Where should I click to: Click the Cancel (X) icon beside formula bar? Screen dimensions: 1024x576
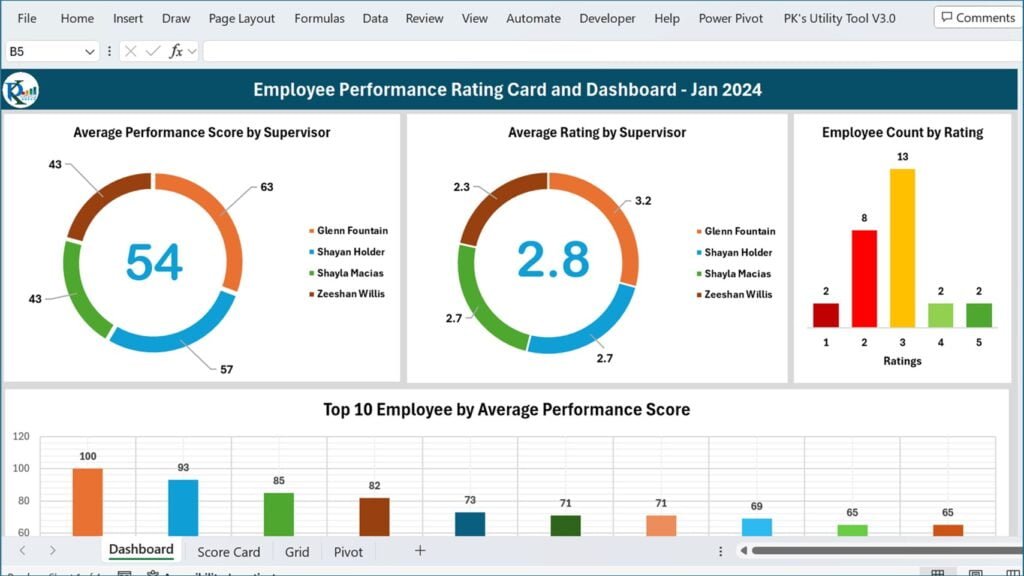131,51
